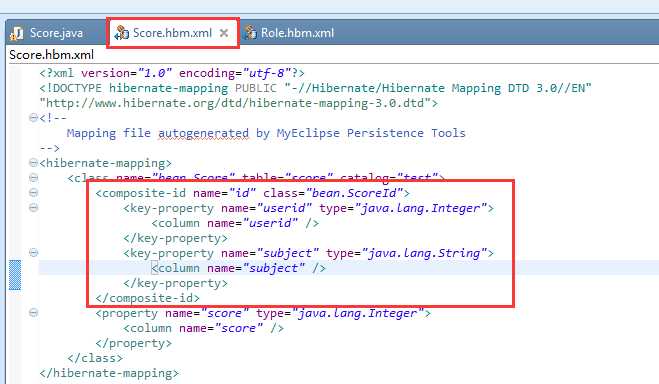This screenshot has width=659, height=384.
Task: Collapse the subject key-property element
Action: pyautogui.click(x=34, y=252)
